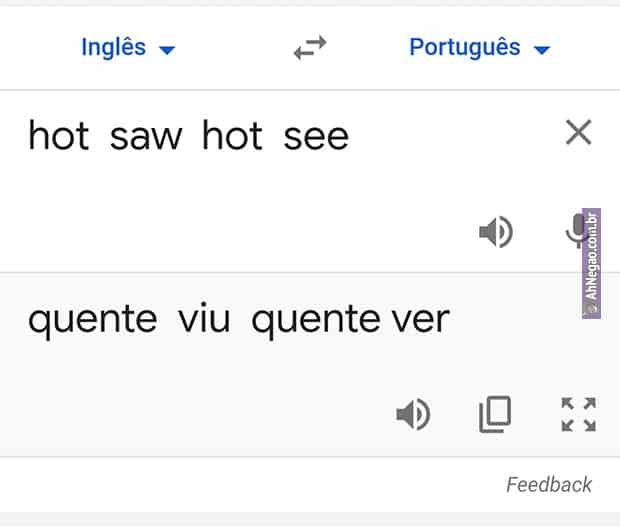Image resolution: width=620 pixels, height=526 pixels.
Task: Play audio of the Portuguese translation
Action: click(x=413, y=413)
